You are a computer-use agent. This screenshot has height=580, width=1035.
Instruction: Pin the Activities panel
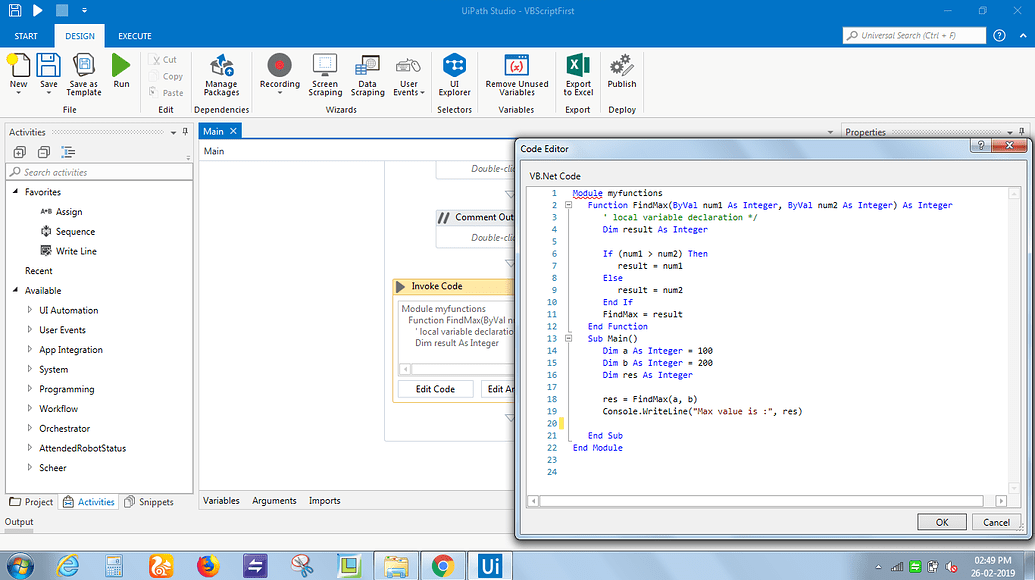pyautogui.click(x=185, y=132)
